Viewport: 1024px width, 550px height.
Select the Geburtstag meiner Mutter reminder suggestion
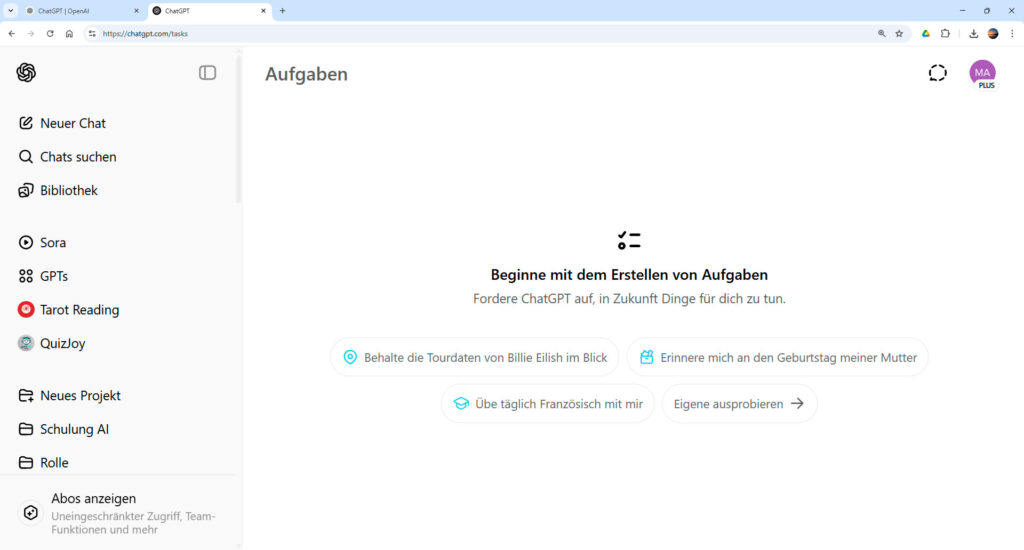point(777,357)
